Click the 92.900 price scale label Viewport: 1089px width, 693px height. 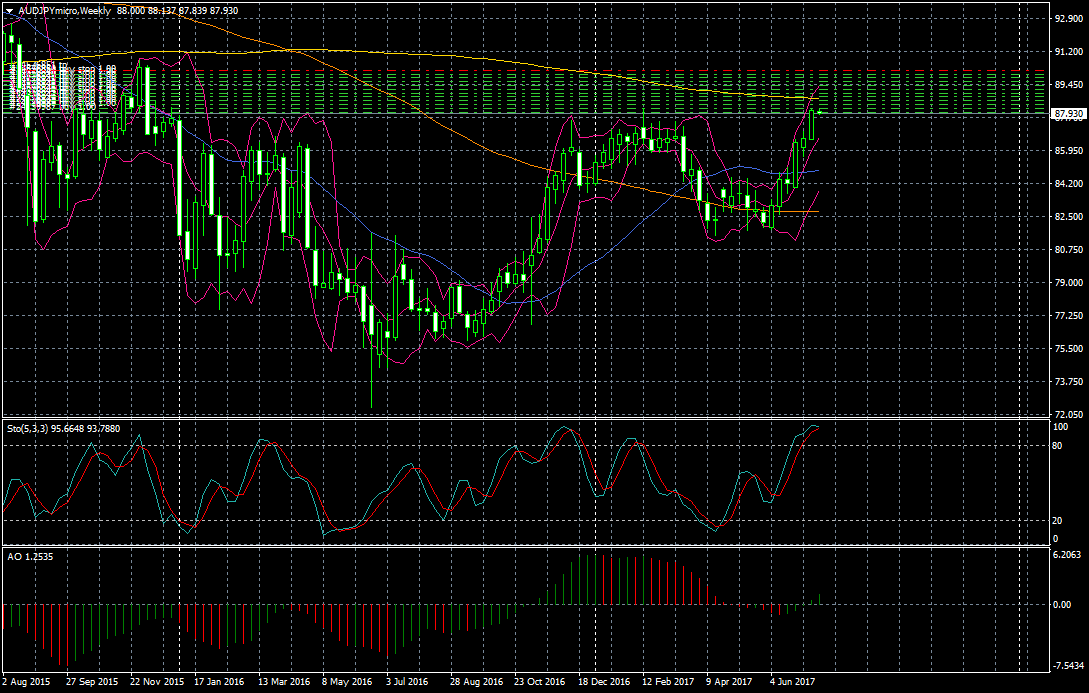pyautogui.click(x=1068, y=18)
